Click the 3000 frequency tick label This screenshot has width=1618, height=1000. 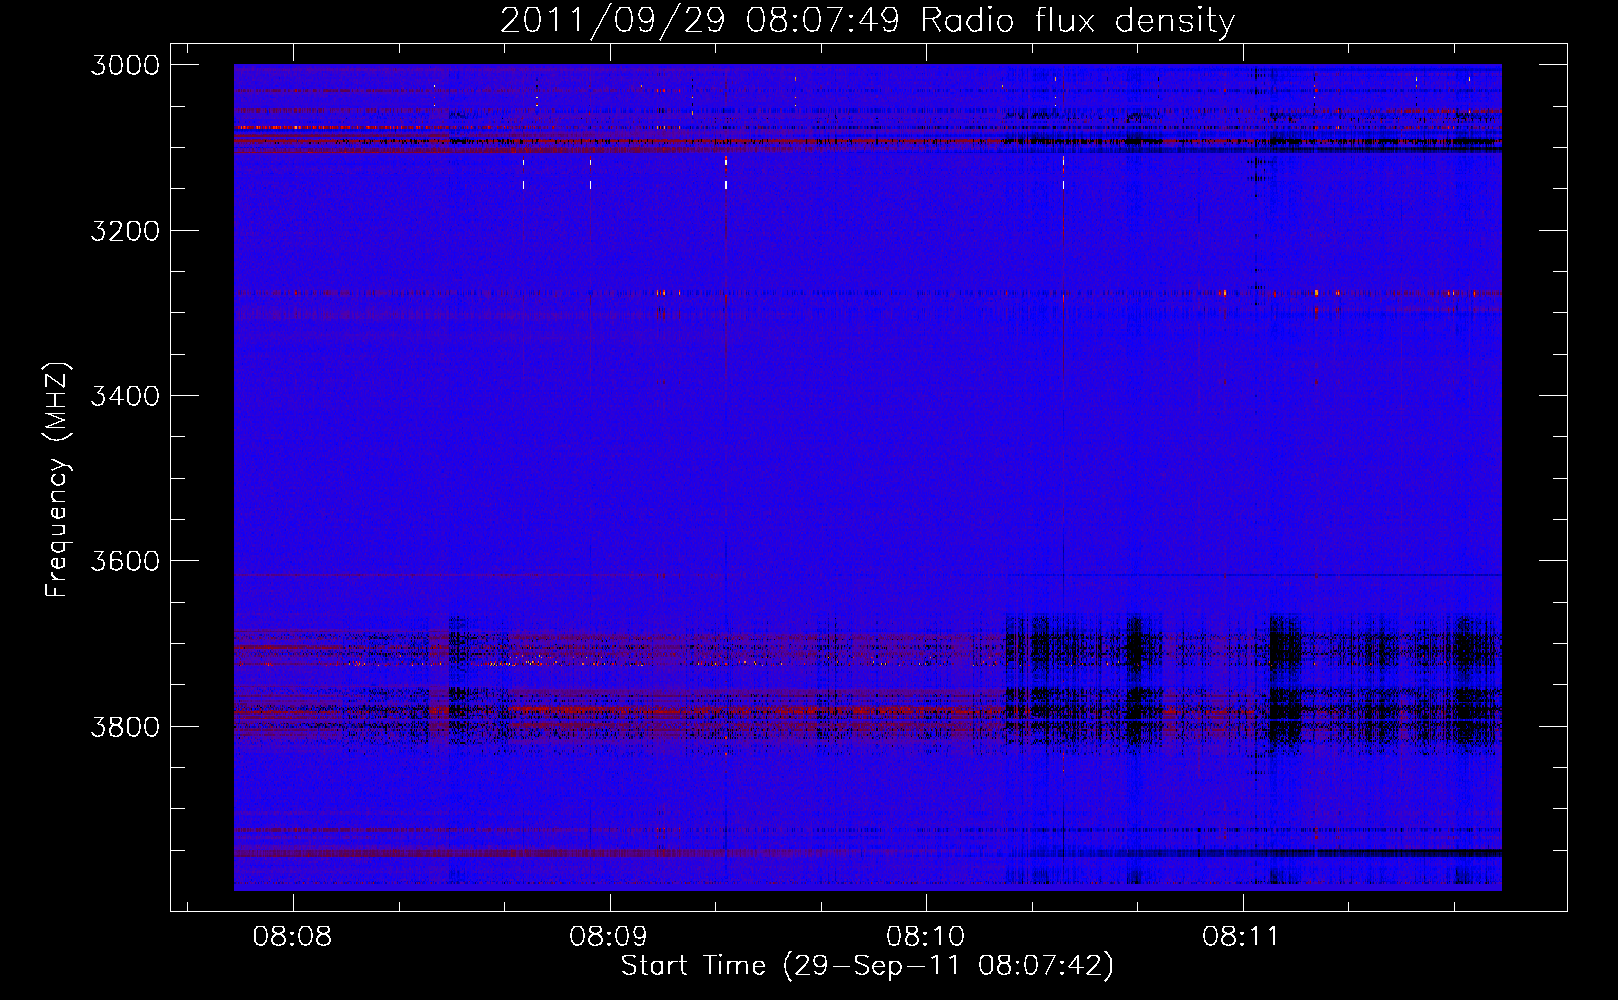125,65
